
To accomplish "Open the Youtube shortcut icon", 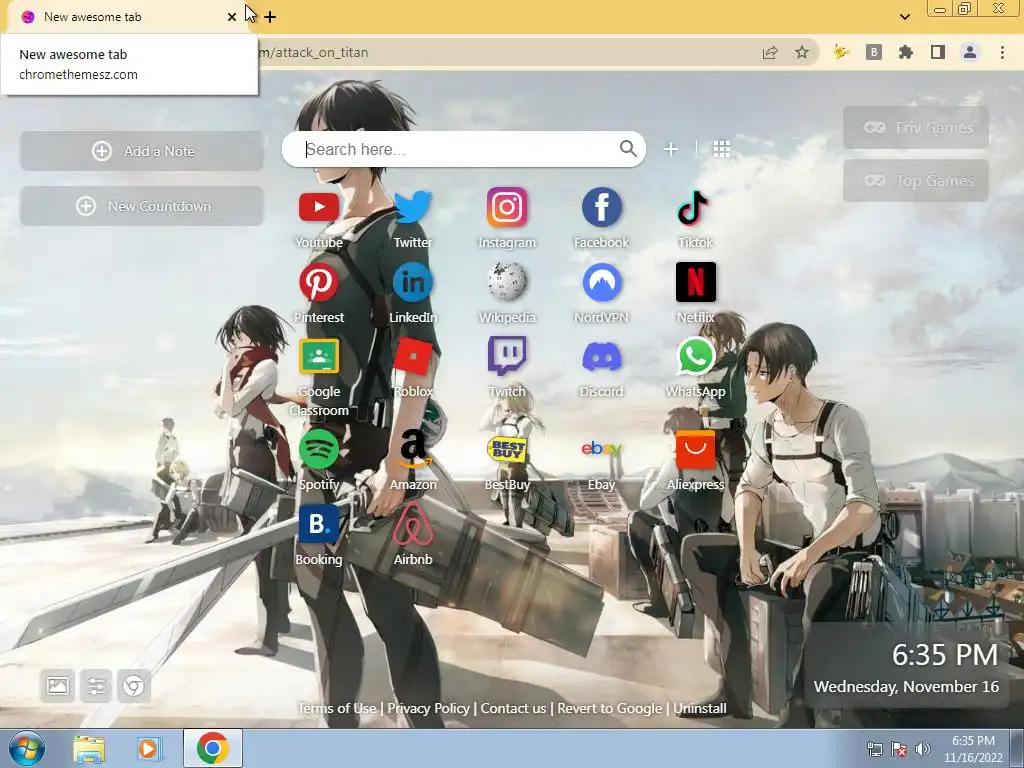I will click(319, 208).
